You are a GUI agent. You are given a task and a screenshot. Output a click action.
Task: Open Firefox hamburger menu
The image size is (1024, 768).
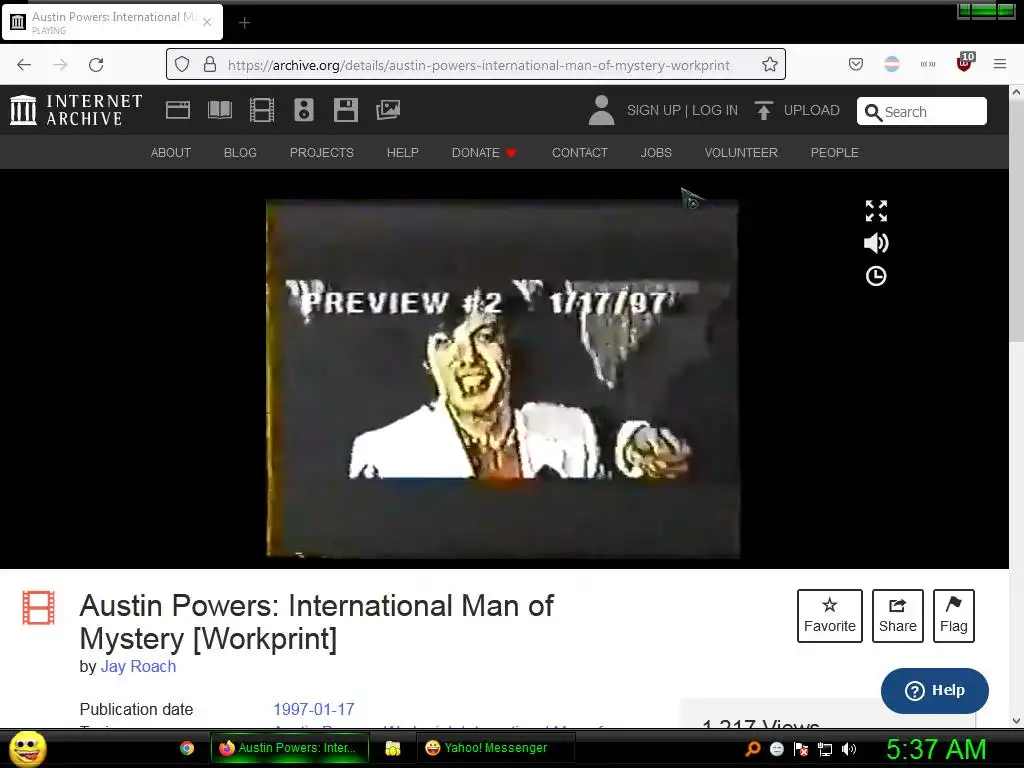(x=1000, y=64)
